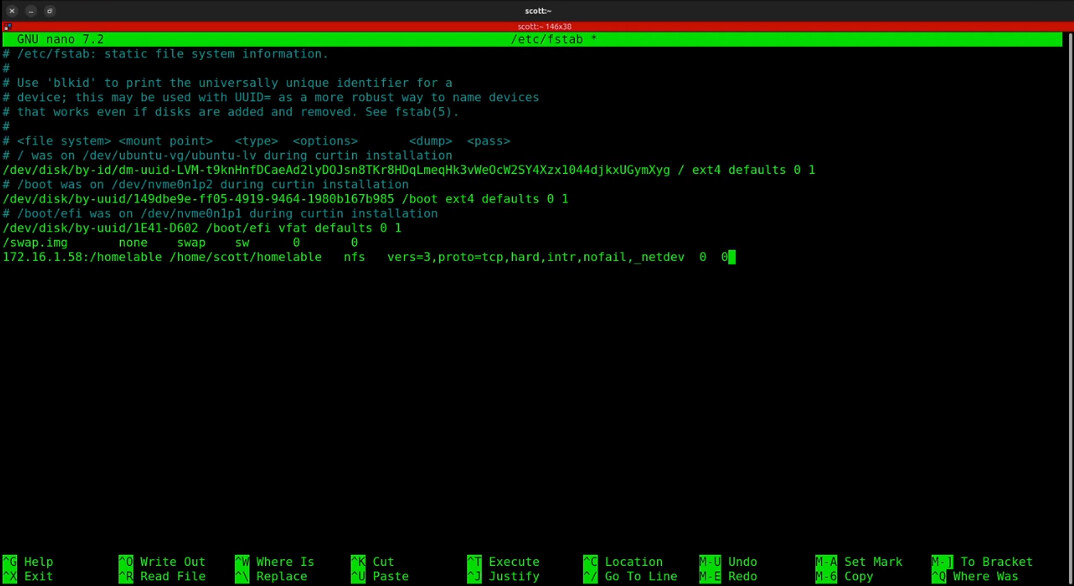The image size is (1074, 586).
Task: Click the Terminator layout icon in the red titlebar
Action: (x=8, y=27)
